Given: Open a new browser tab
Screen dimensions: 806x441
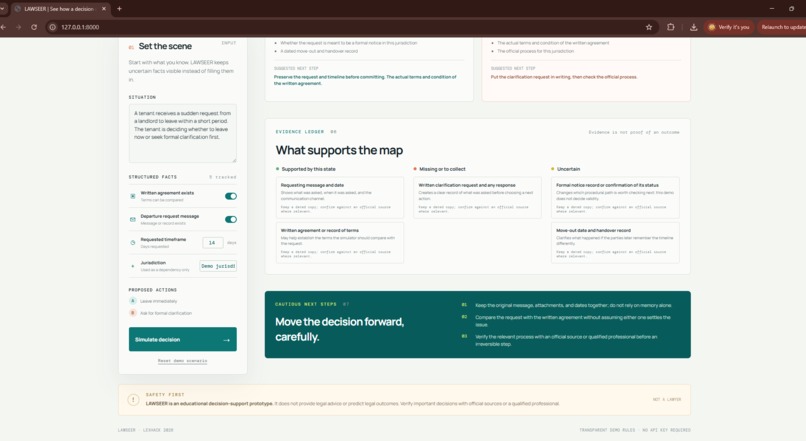Looking at the screenshot, I should click(119, 9).
